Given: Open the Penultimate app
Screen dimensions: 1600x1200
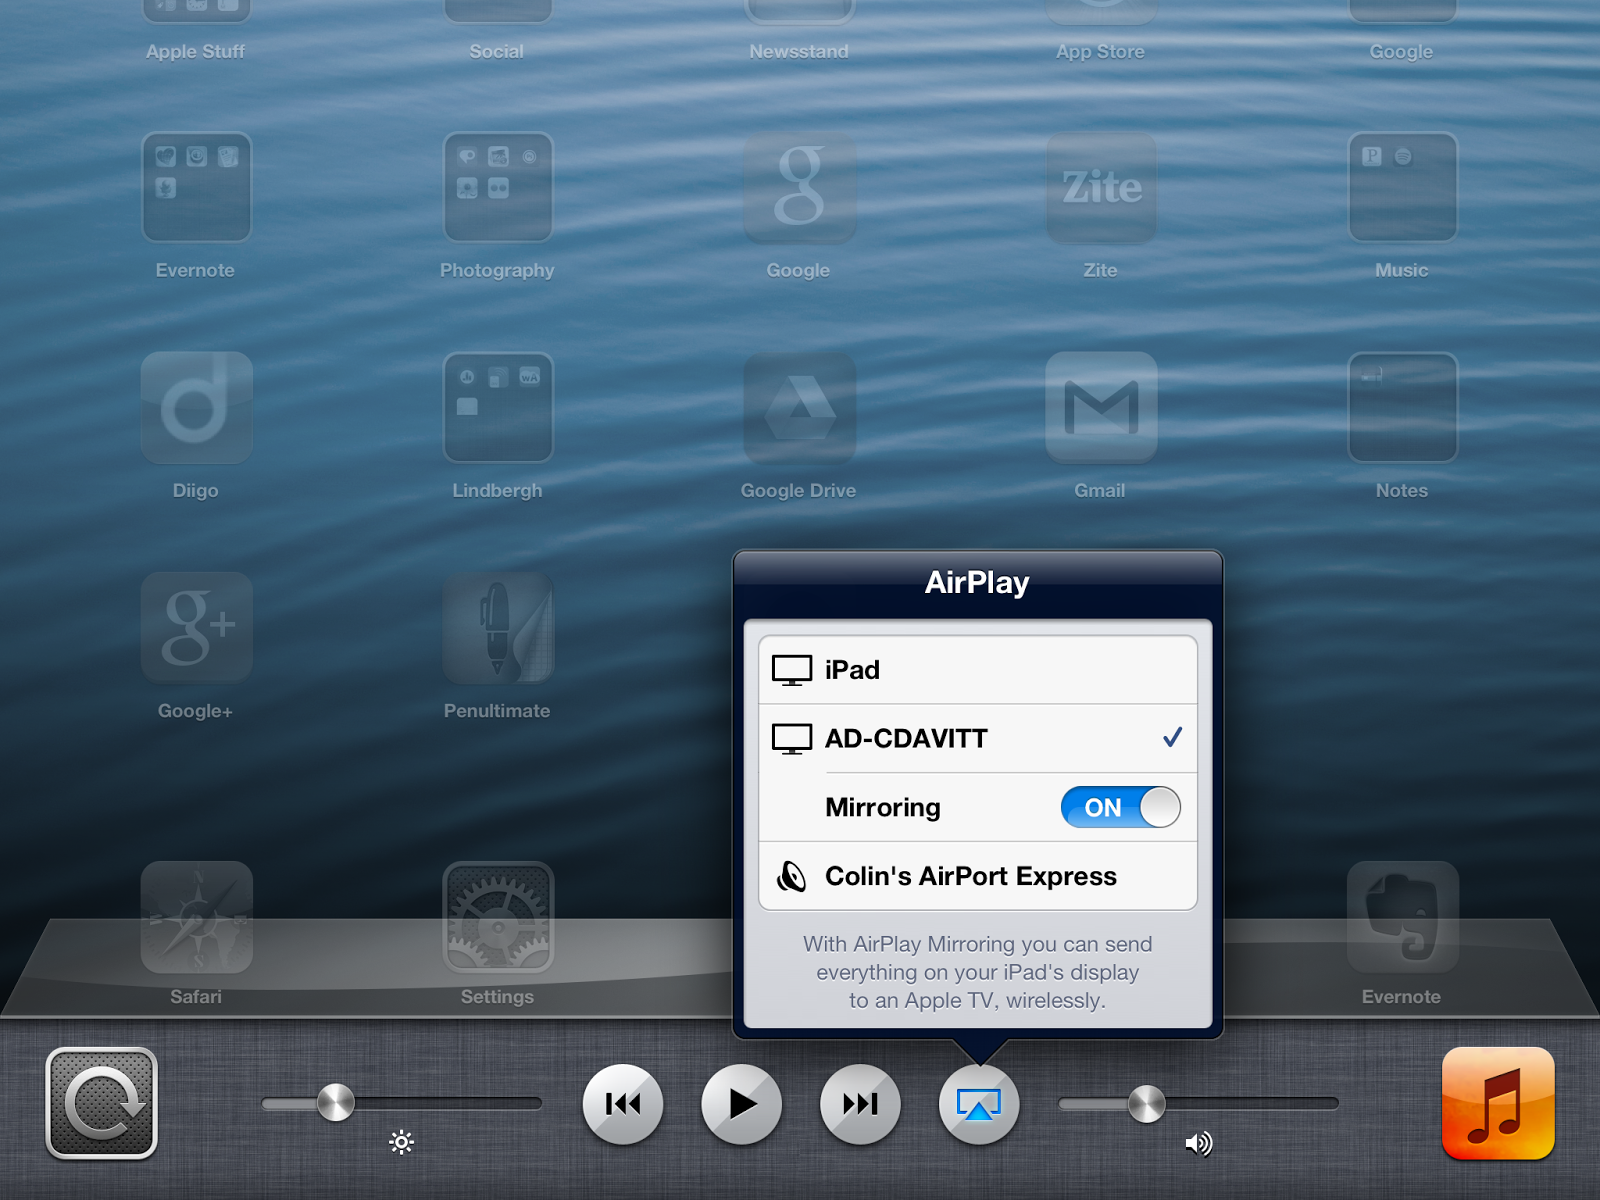Looking at the screenshot, I should click(498, 627).
